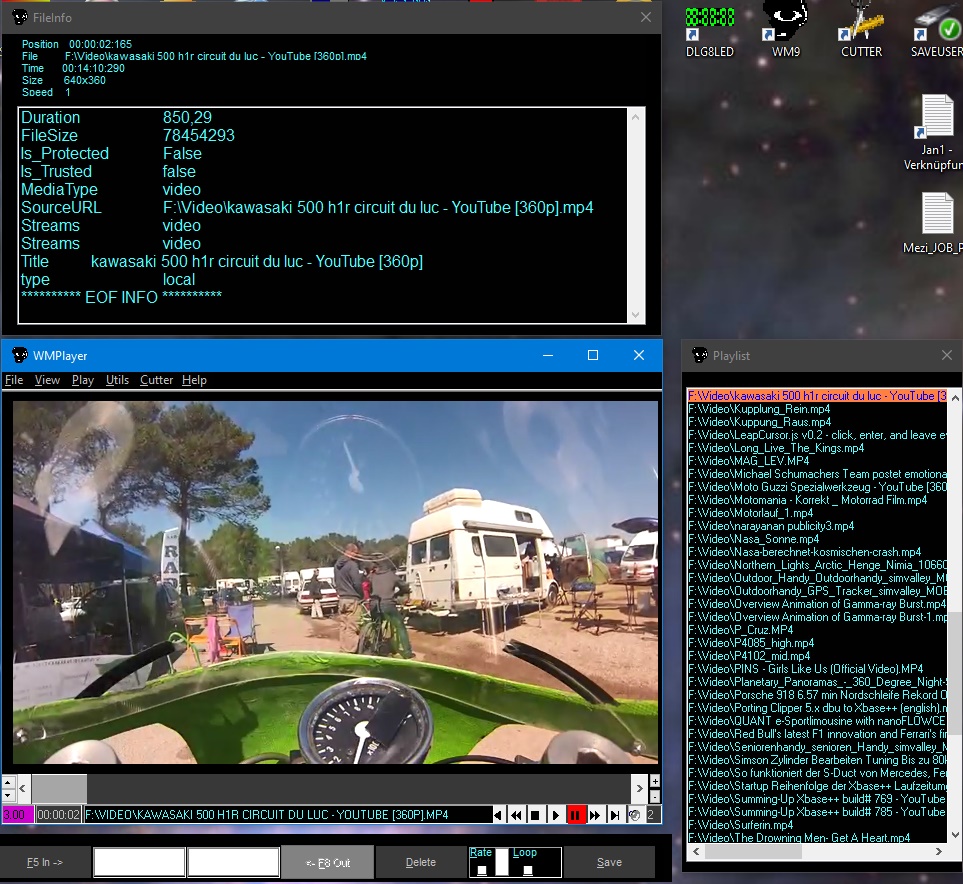The height and width of the screenshot is (884, 963).
Task: Stop video playback with the square button
Action: click(535, 815)
